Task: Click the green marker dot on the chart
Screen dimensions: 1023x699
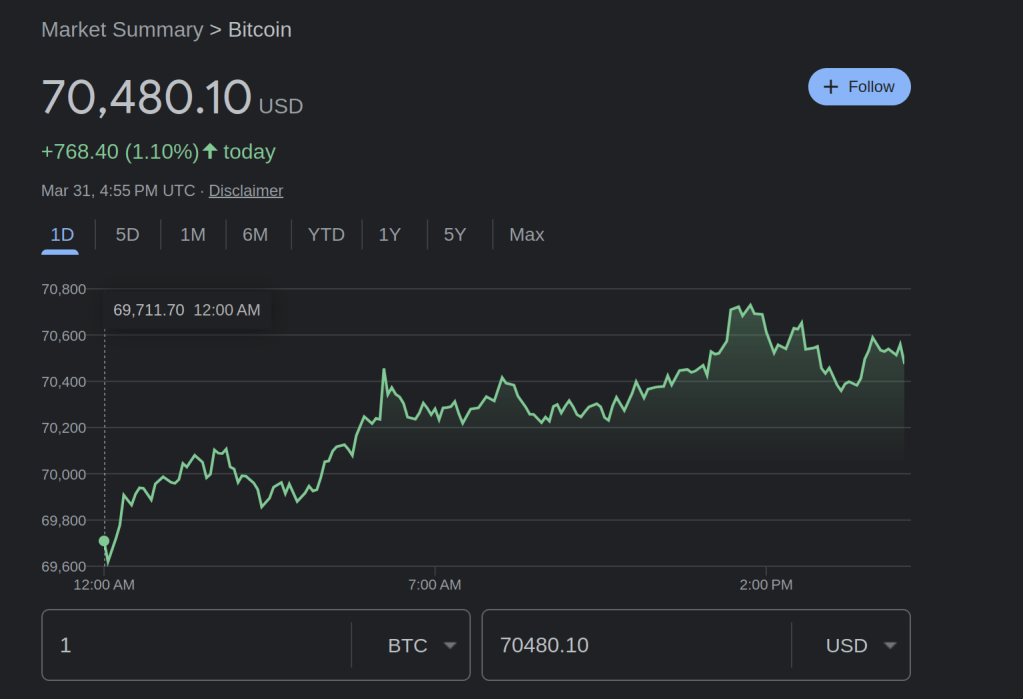Action: (104, 541)
